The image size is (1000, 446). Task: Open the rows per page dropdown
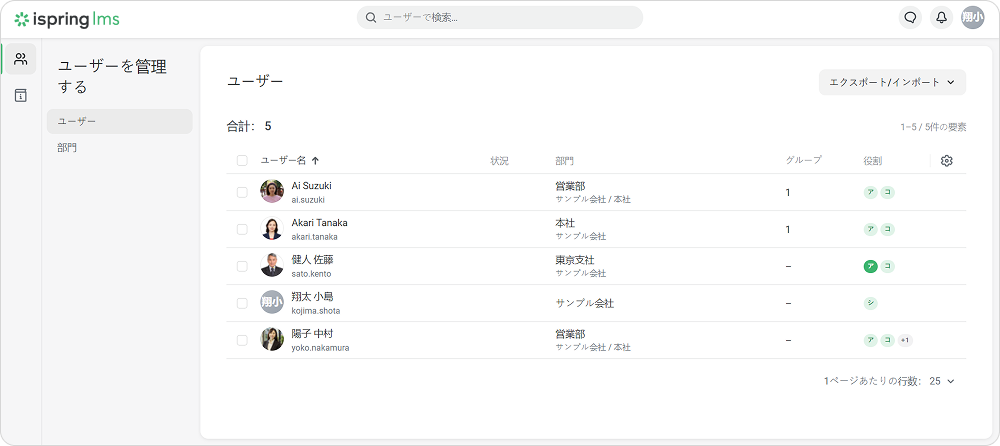(942, 381)
